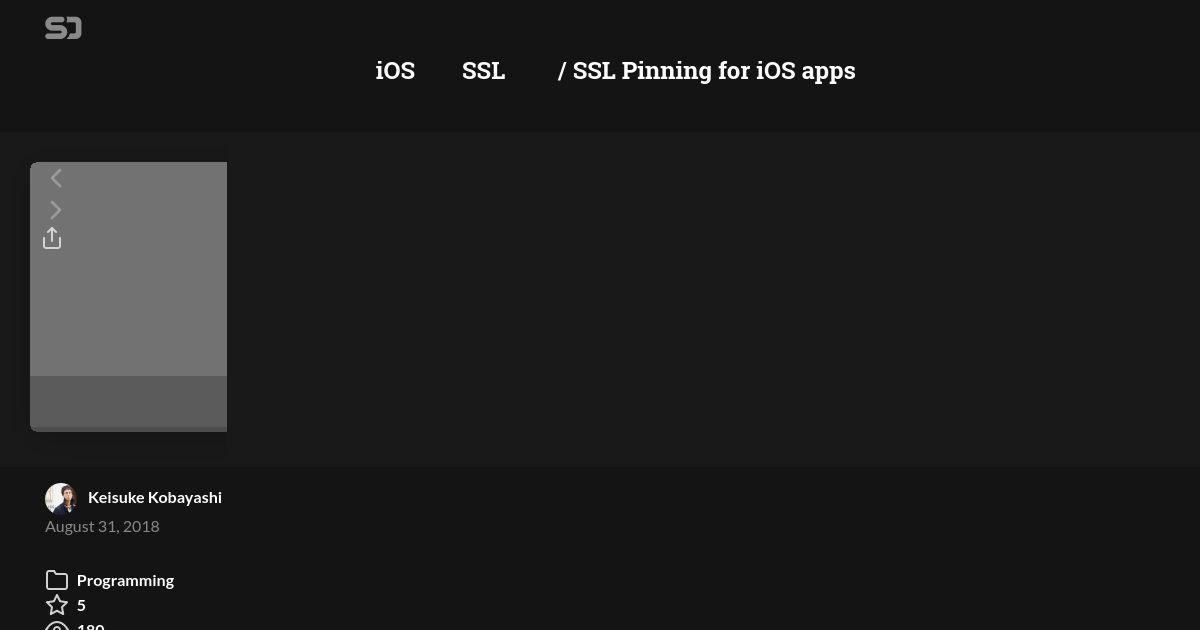Click the "SSL Pinning for iOS apps" title
1200x630 pixels.
pyautogui.click(x=714, y=71)
